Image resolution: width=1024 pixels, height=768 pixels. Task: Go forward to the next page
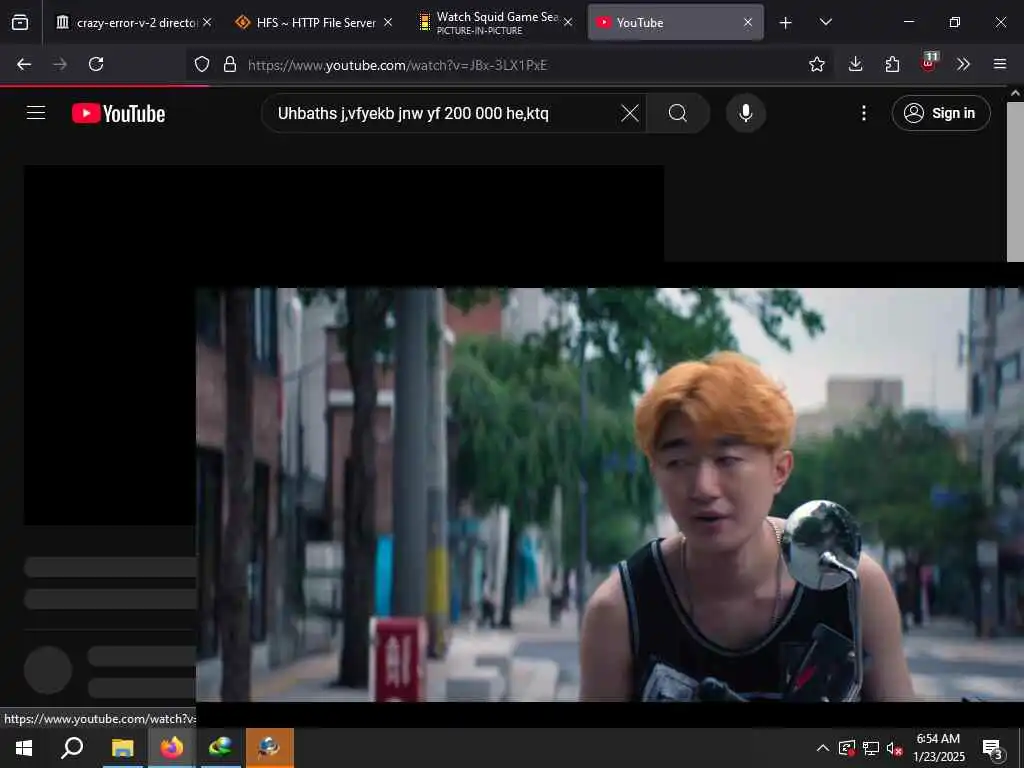click(x=60, y=64)
